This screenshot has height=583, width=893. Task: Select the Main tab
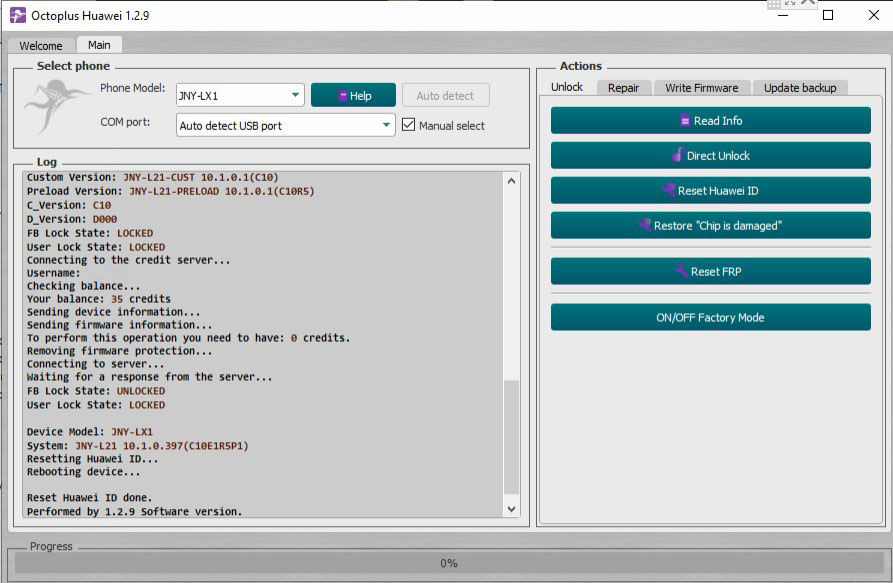[99, 45]
